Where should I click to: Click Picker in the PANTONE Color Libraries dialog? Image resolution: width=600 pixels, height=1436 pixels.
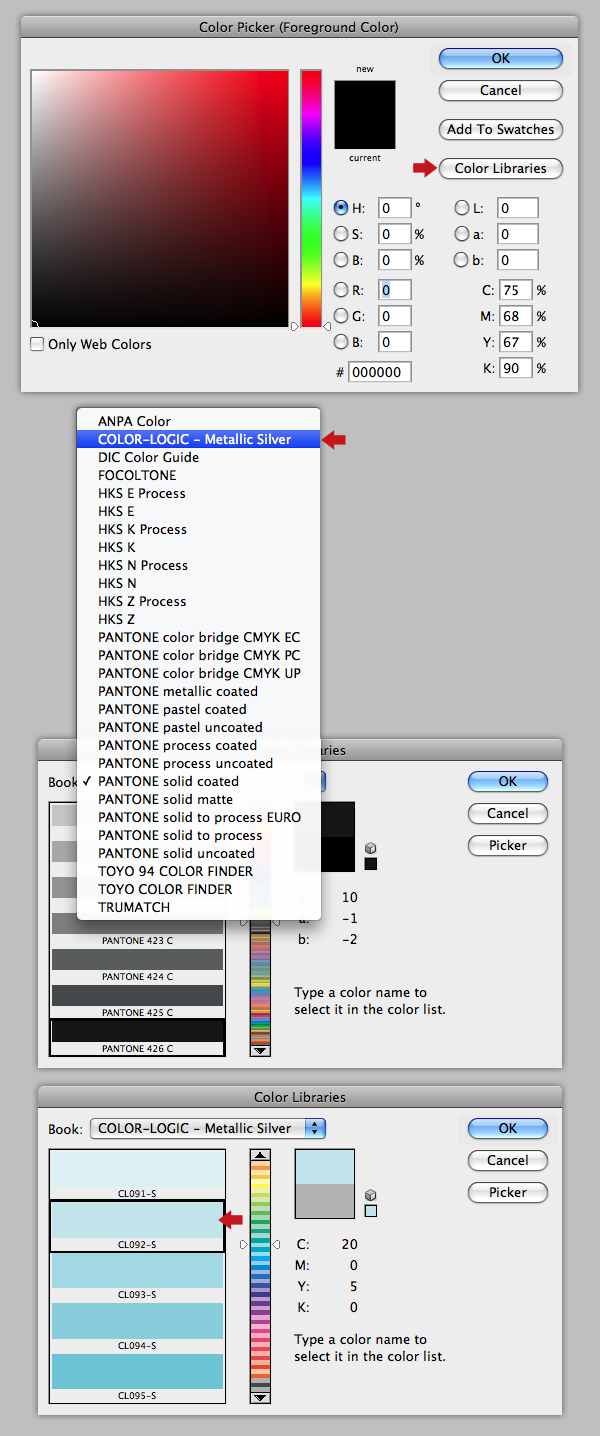[508, 845]
